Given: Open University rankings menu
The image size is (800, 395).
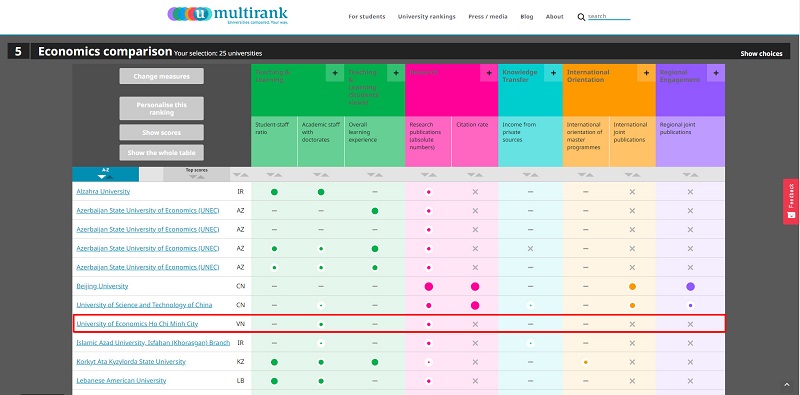Looking at the screenshot, I should click(427, 16).
